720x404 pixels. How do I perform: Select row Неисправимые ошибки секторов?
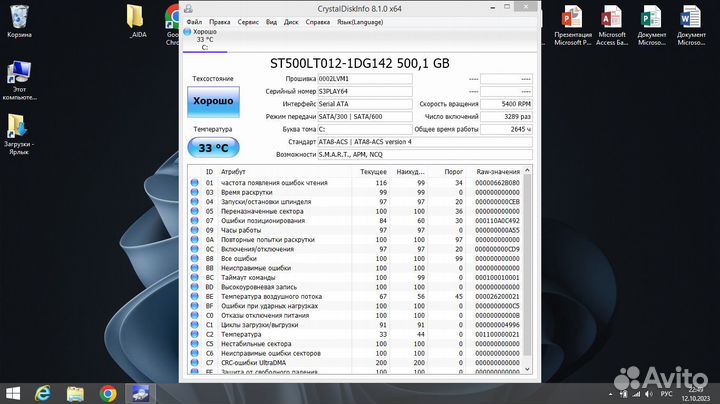[355, 354]
